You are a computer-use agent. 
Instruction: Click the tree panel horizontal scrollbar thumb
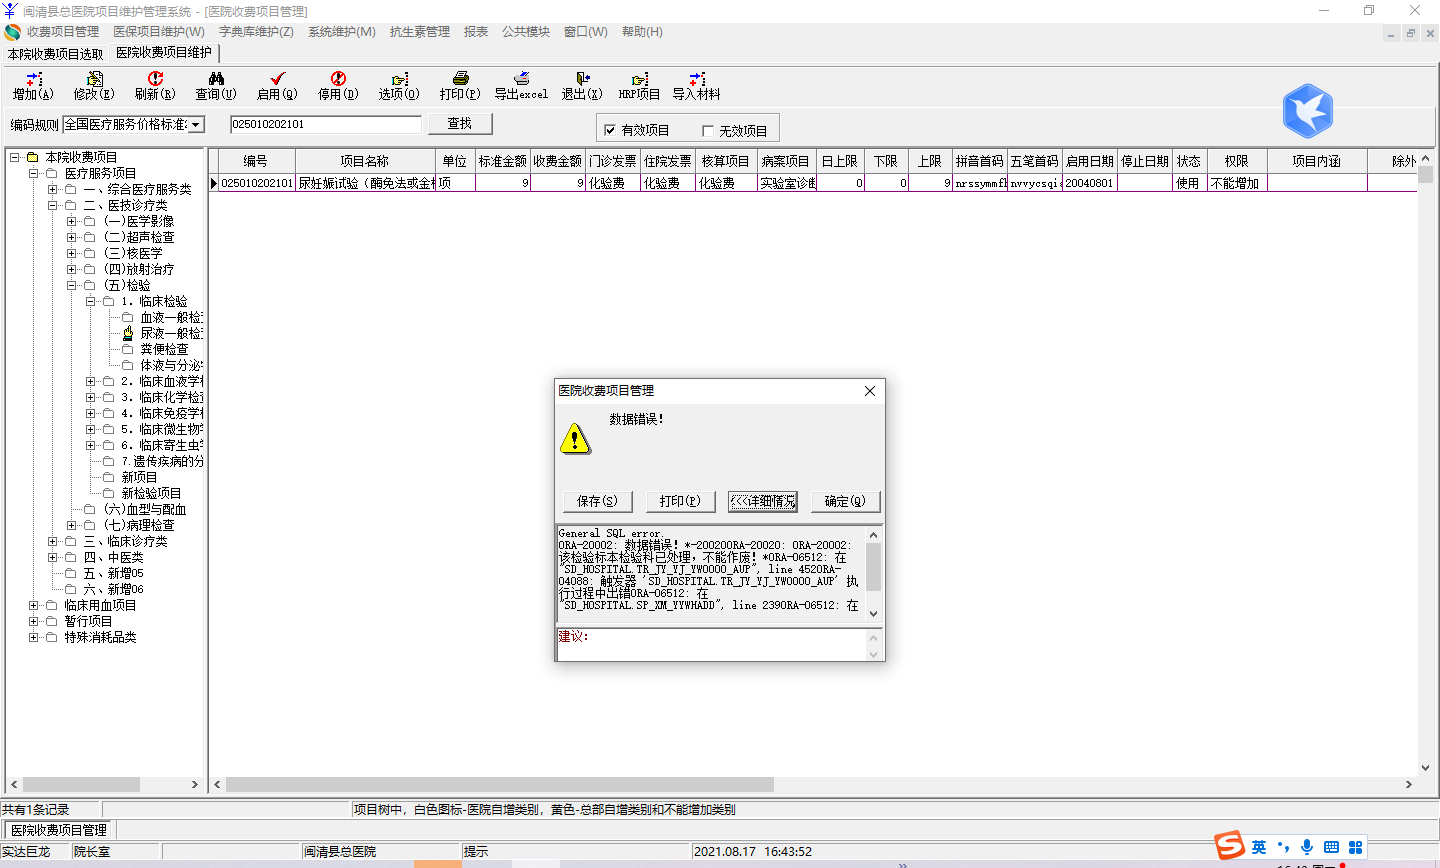tap(81, 784)
